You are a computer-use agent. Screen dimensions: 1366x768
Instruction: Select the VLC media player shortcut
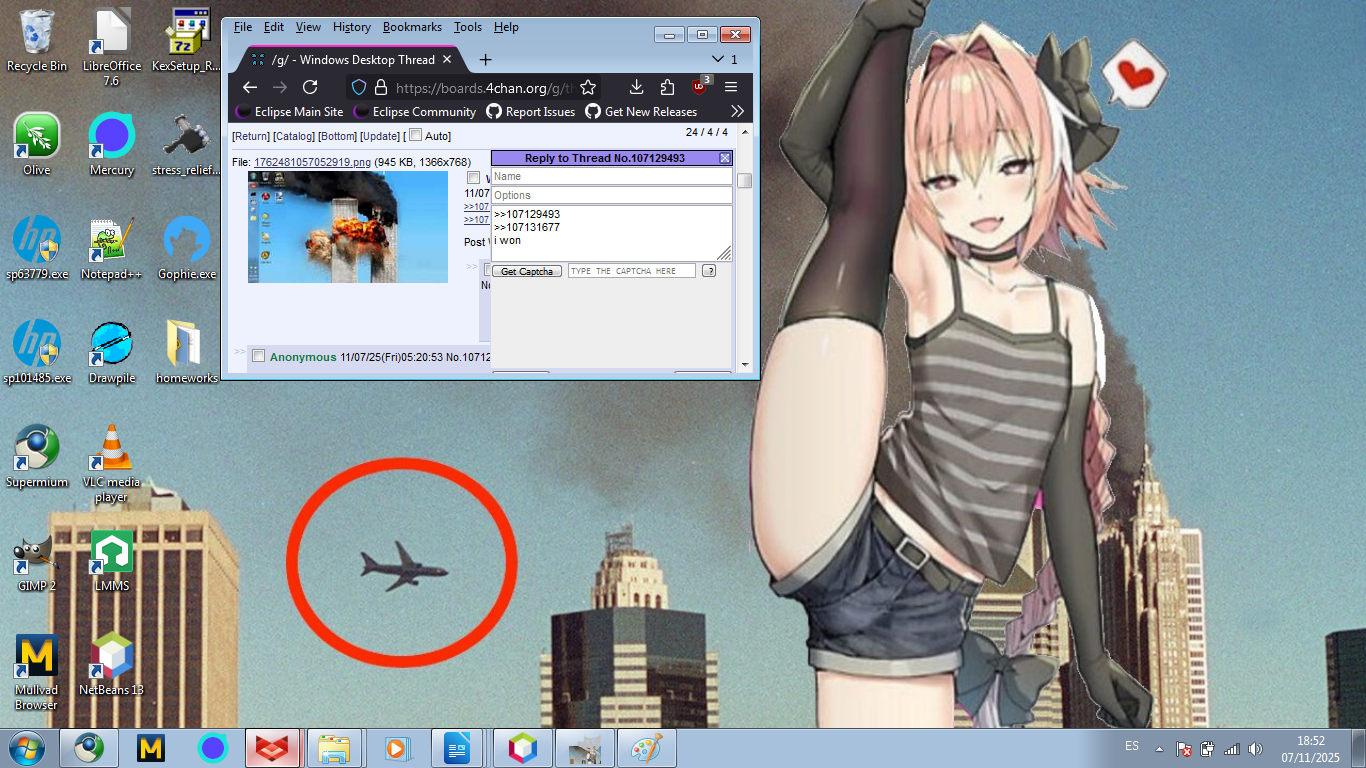click(x=112, y=464)
